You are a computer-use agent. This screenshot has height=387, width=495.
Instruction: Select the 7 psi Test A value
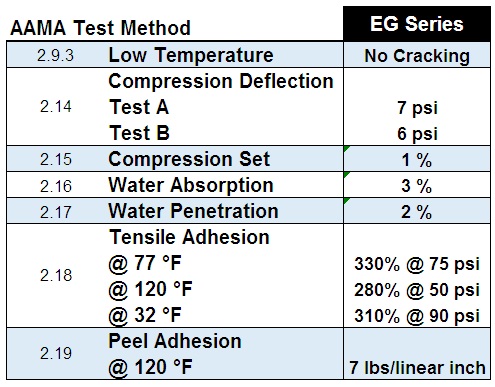pyautogui.click(x=417, y=108)
